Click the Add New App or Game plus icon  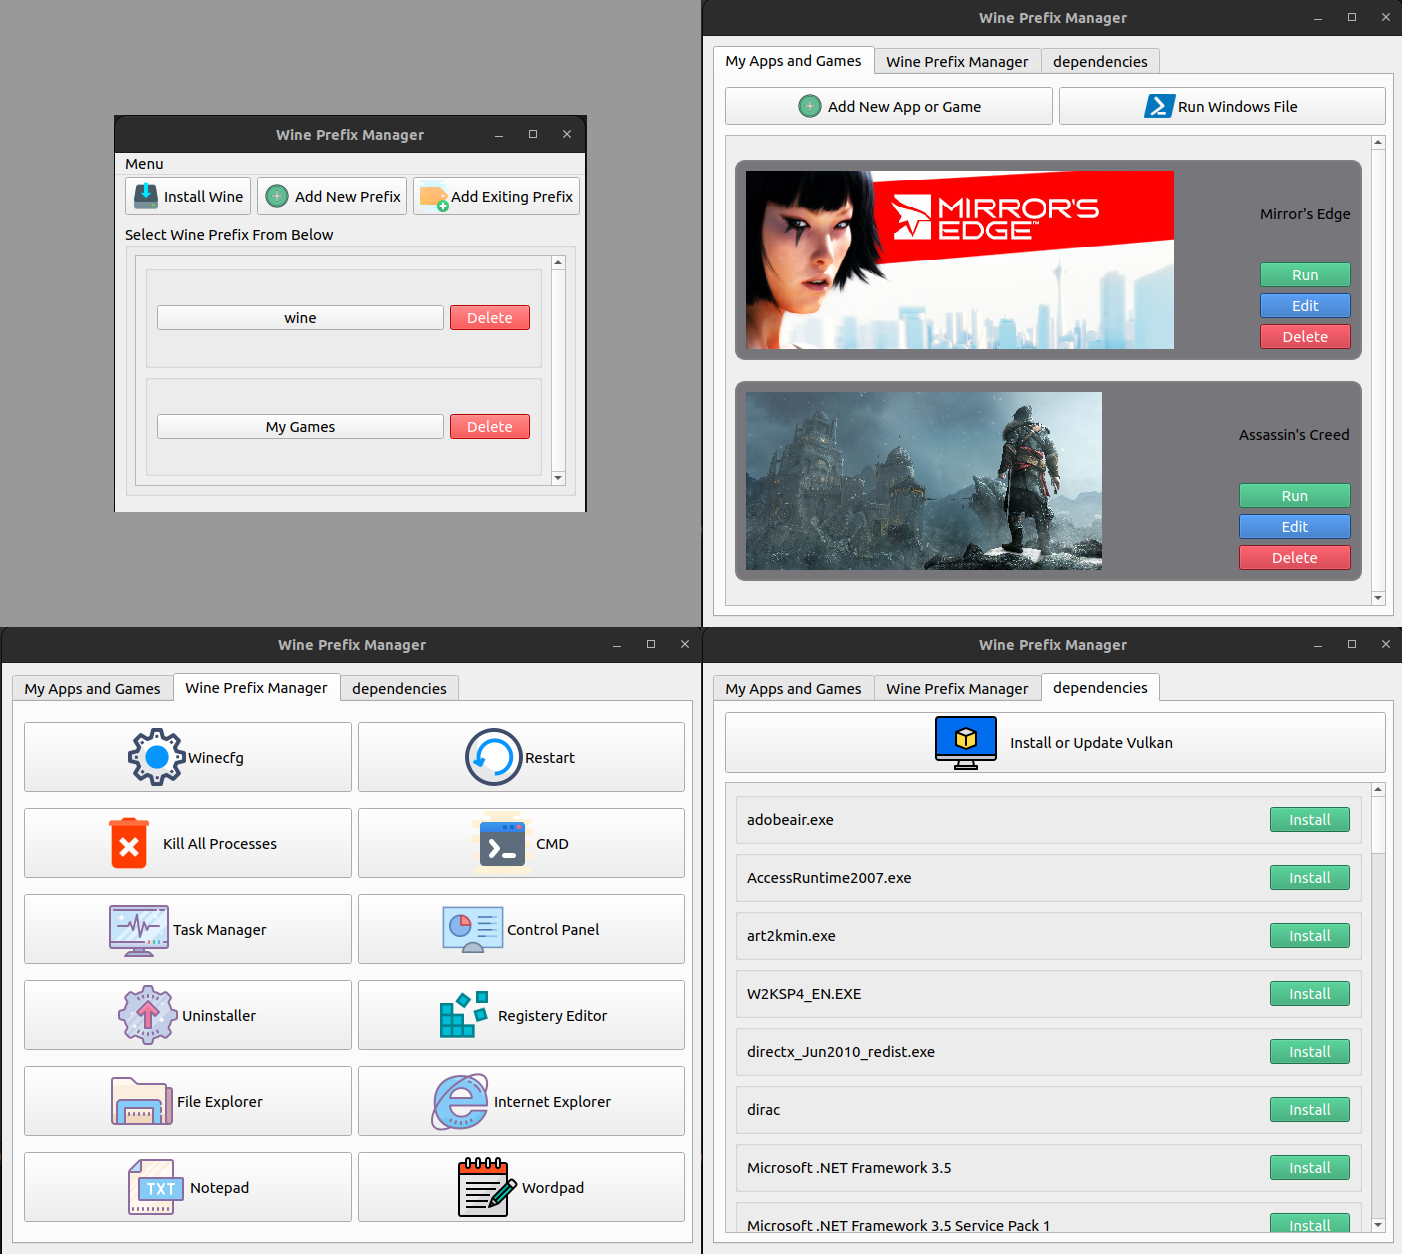click(810, 106)
